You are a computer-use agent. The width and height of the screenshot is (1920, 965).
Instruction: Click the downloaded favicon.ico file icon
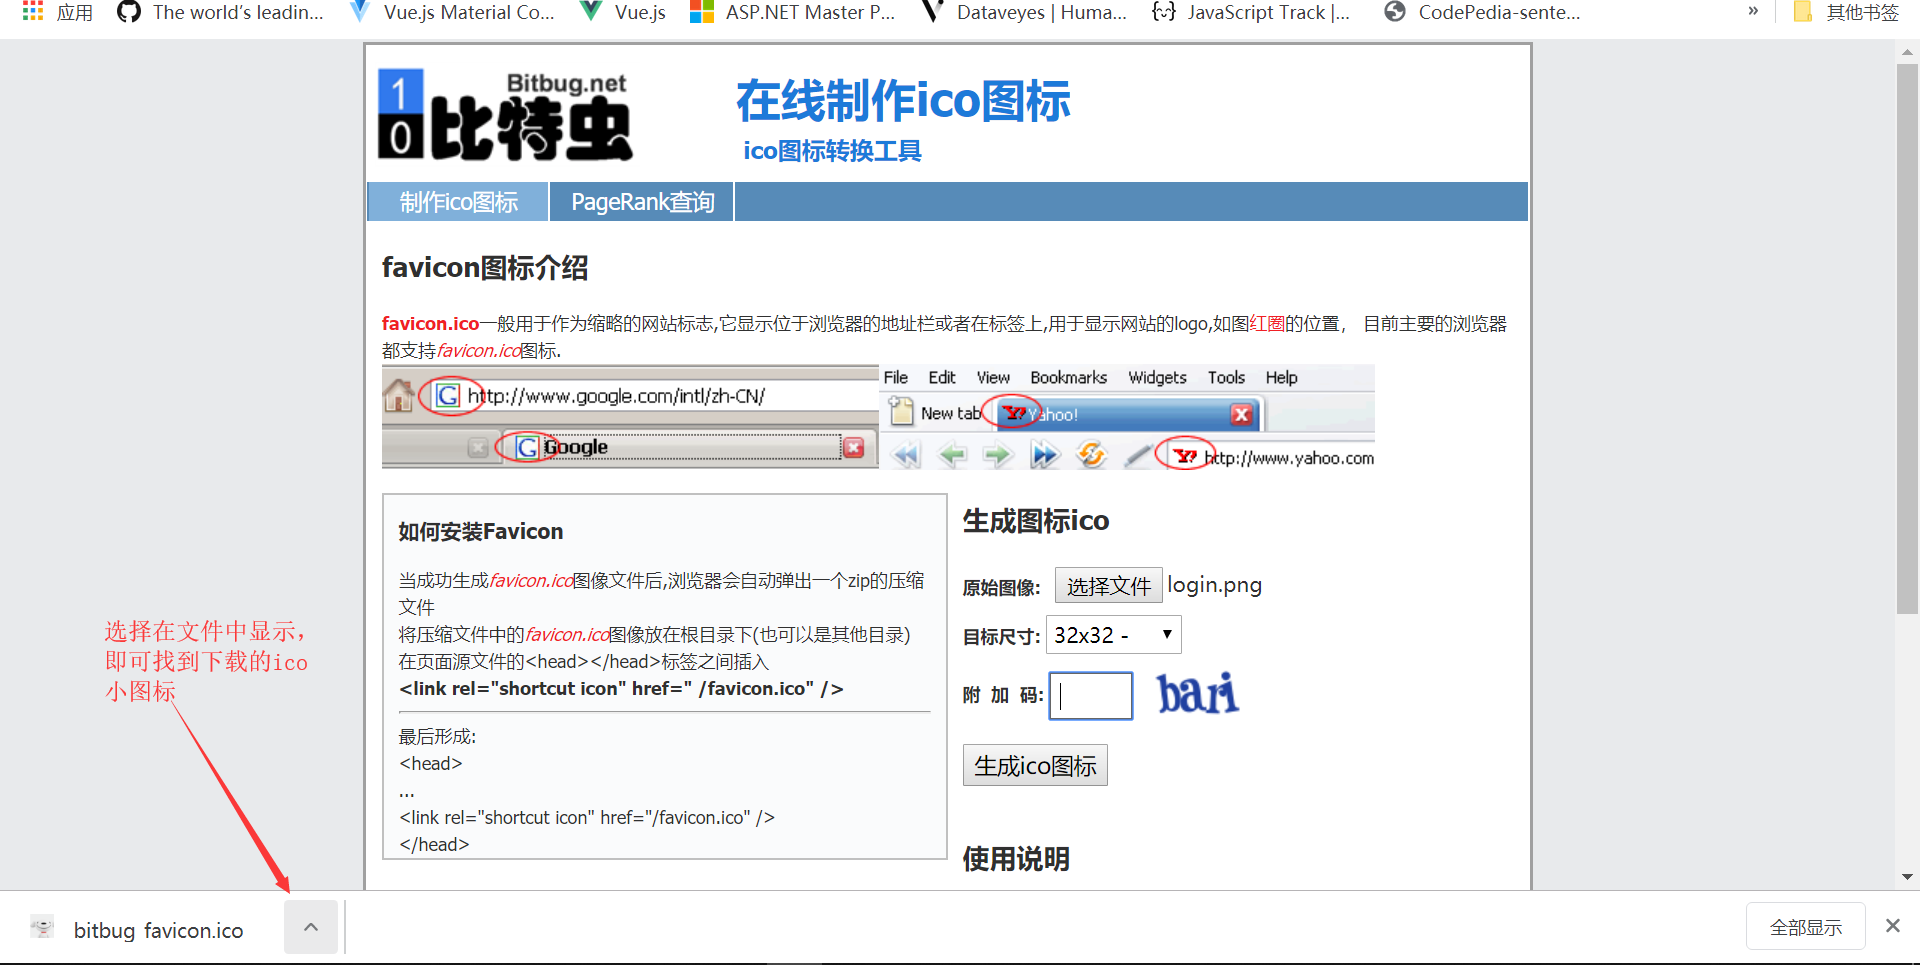pyautogui.click(x=42, y=927)
